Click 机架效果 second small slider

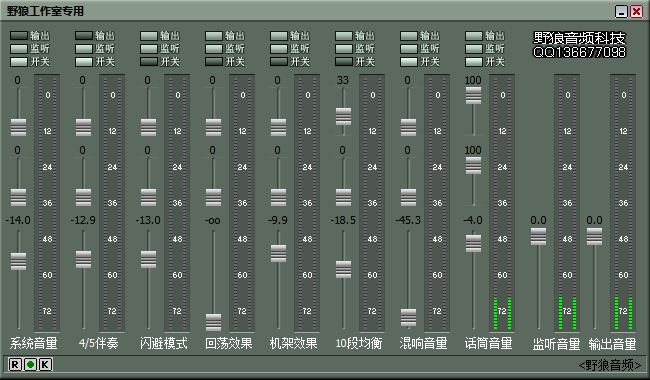[279, 197]
